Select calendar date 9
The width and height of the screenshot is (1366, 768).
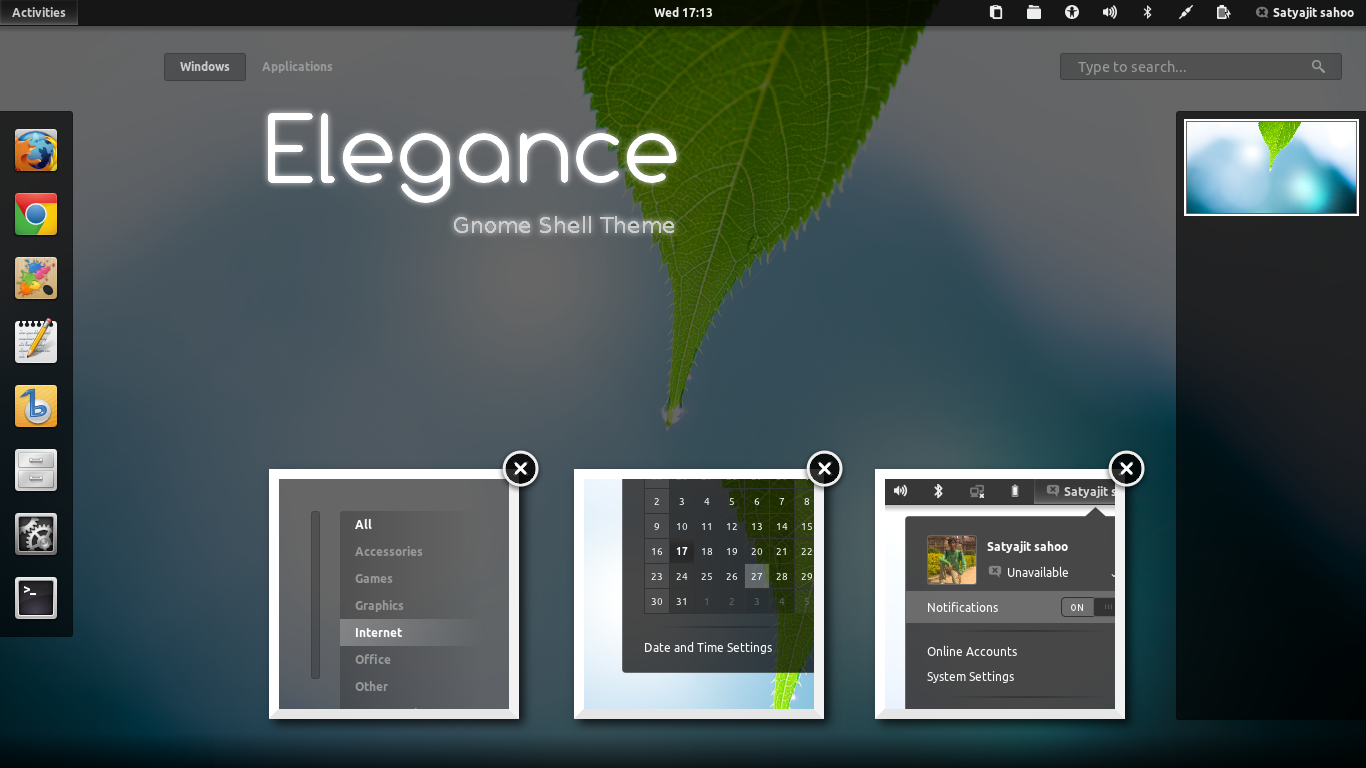tap(657, 526)
